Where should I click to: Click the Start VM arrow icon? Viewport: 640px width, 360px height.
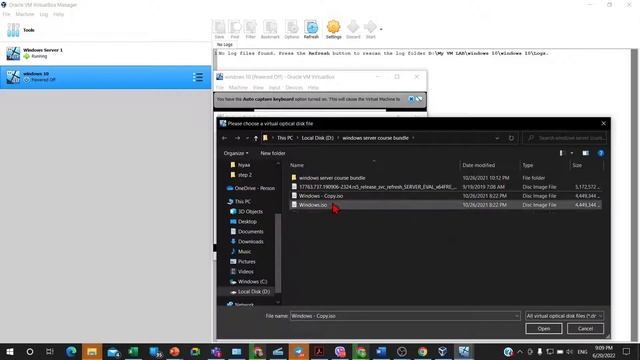pyautogui.click(x=370, y=29)
